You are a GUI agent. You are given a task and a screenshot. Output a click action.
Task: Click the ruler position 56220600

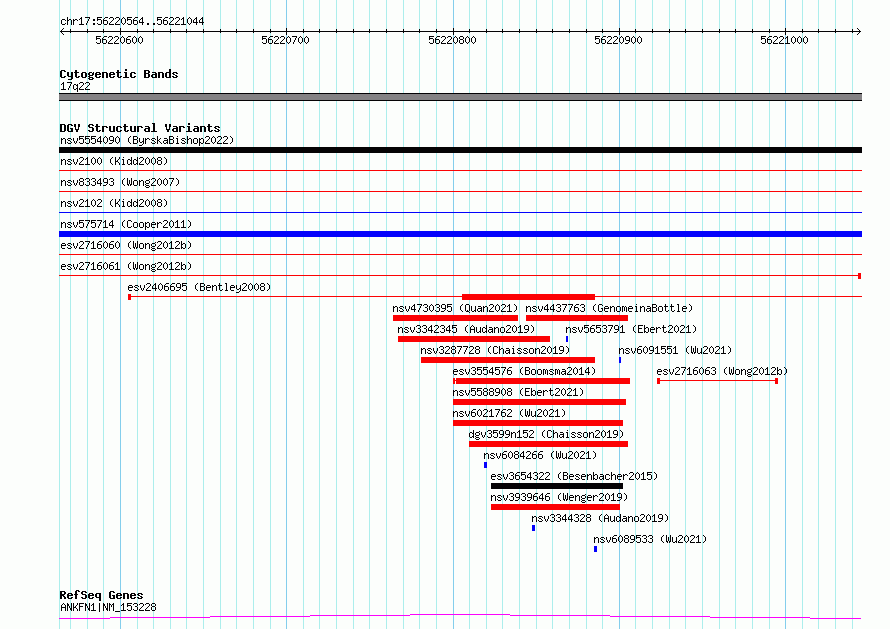pyautogui.click(x=119, y=40)
